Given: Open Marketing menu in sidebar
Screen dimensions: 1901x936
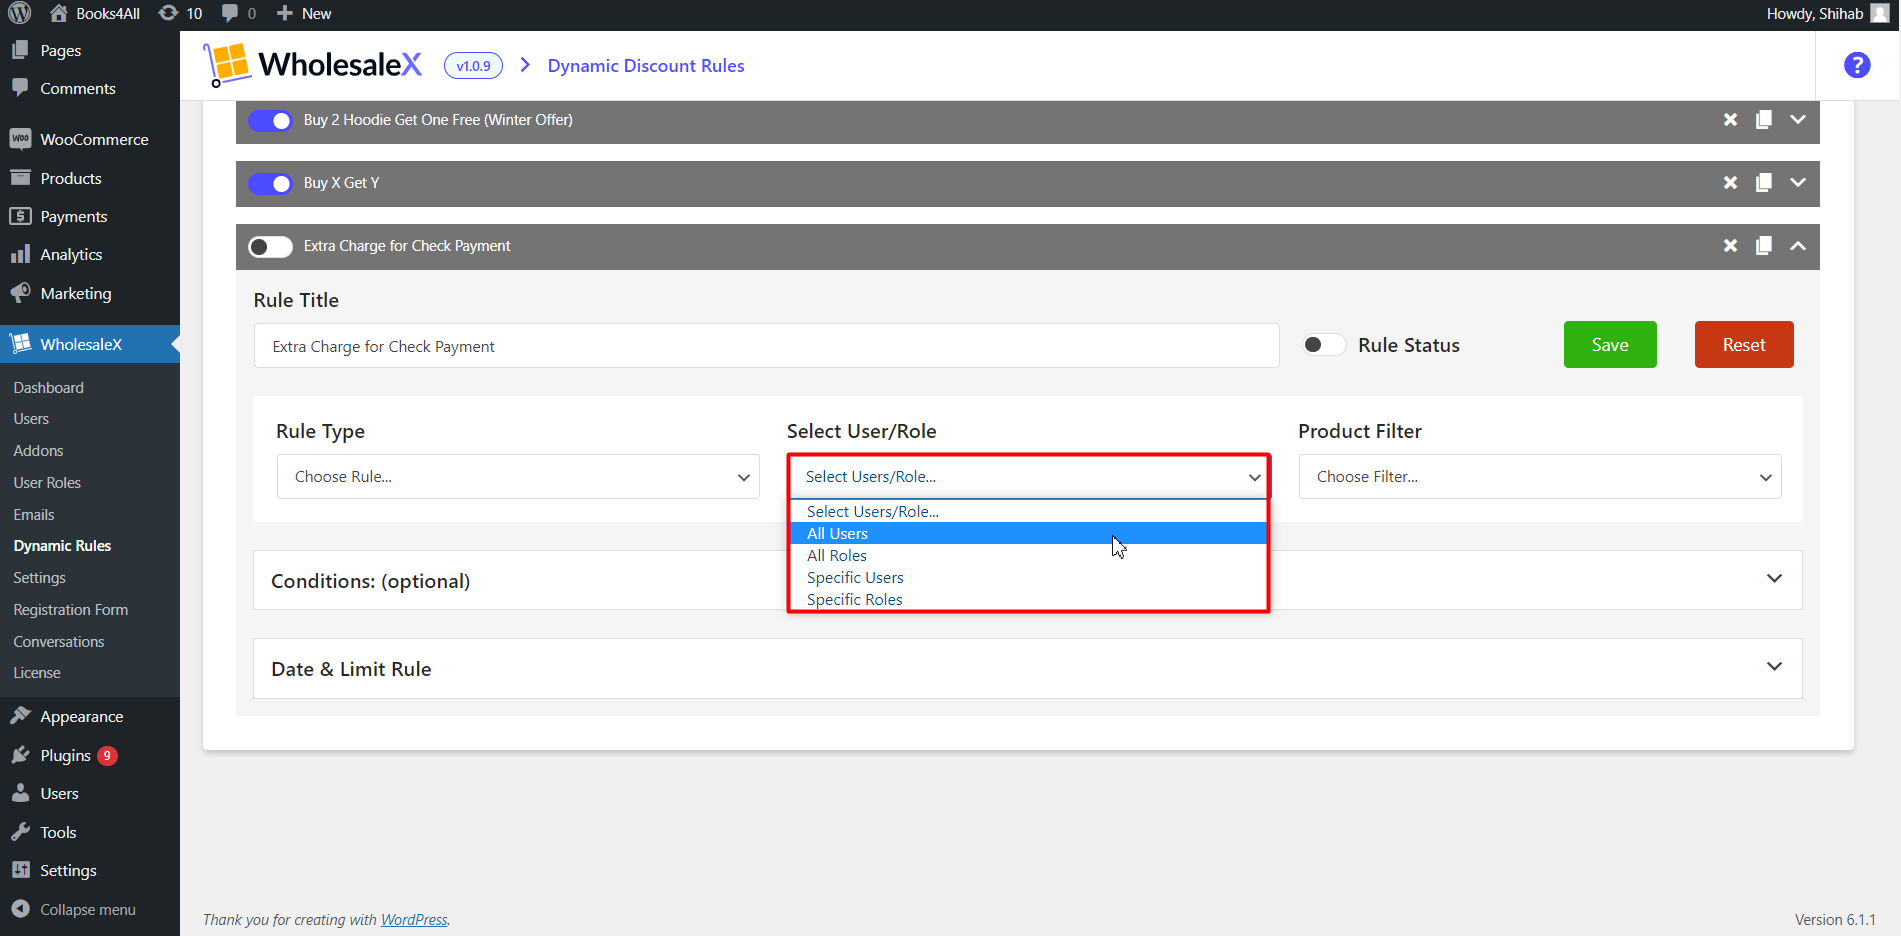Looking at the screenshot, I should (x=90, y=293).
